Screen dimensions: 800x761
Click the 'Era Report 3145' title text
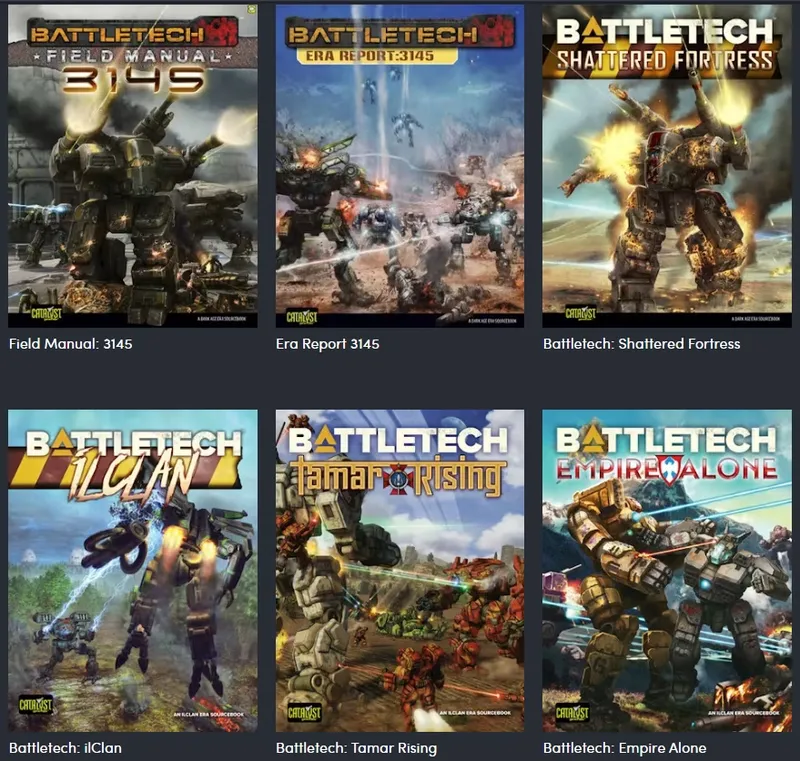point(328,344)
